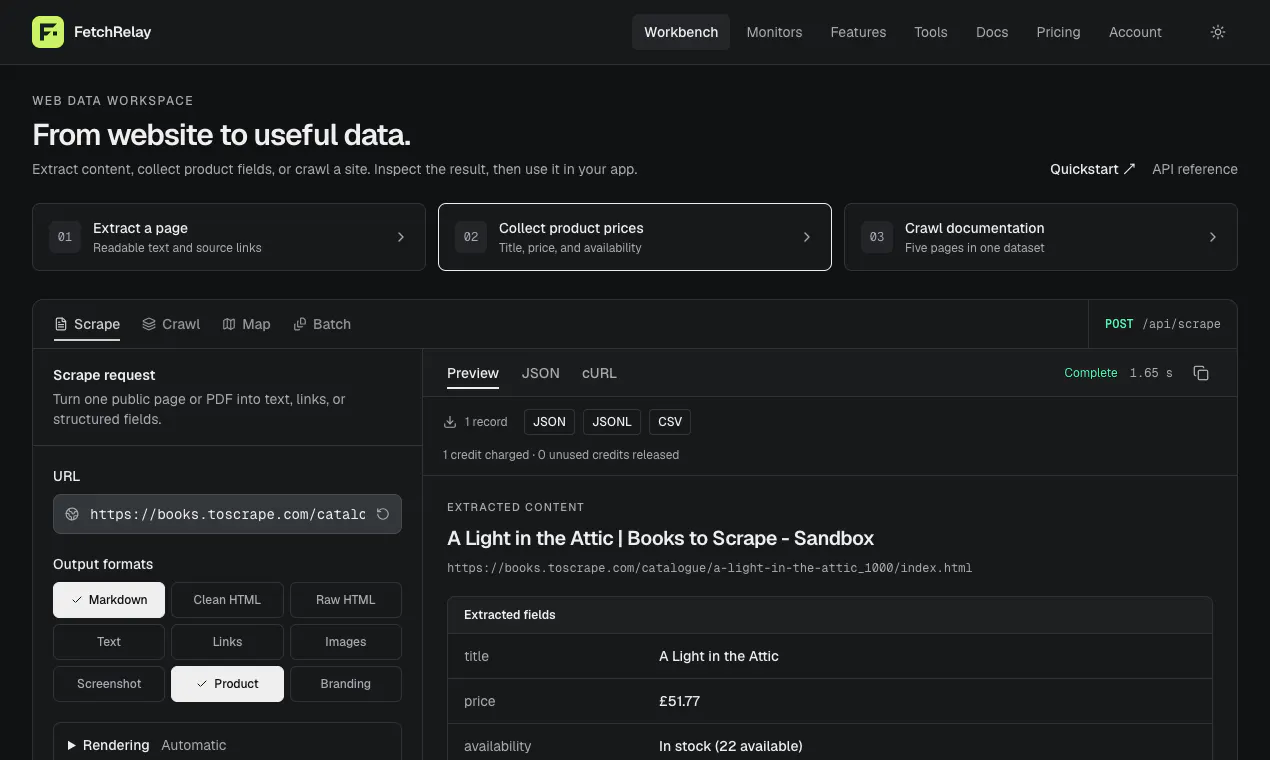Expand the Rendering Automatic section
The height and width of the screenshot is (760, 1270).
[227, 745]
